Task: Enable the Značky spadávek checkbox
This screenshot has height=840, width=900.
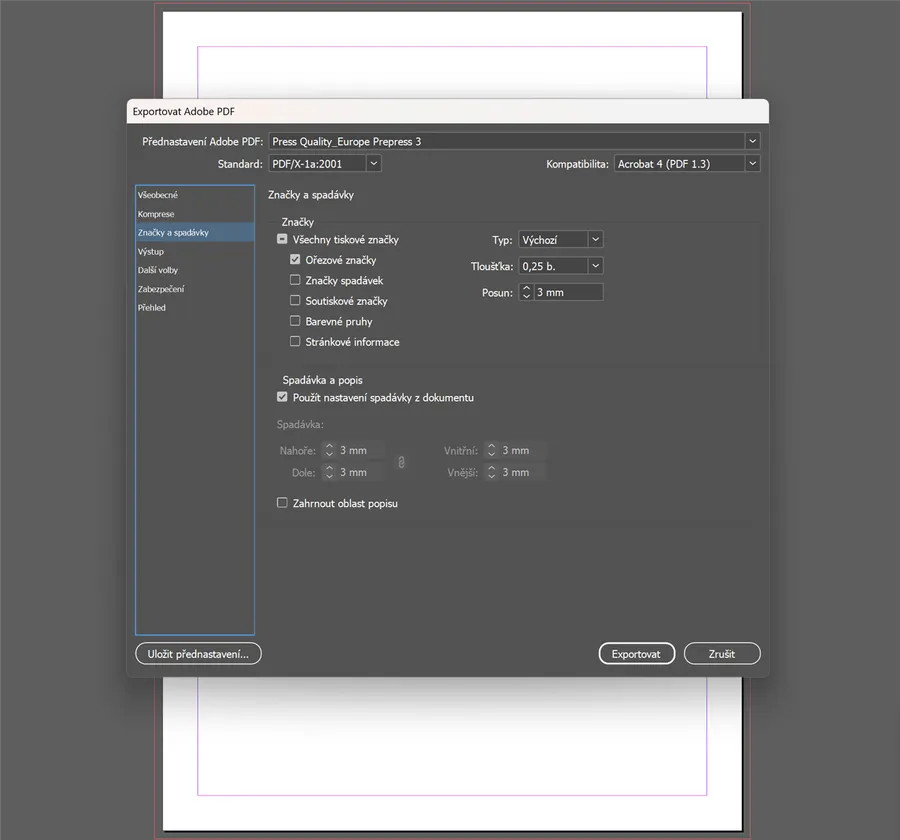Action: pos(295,280)
